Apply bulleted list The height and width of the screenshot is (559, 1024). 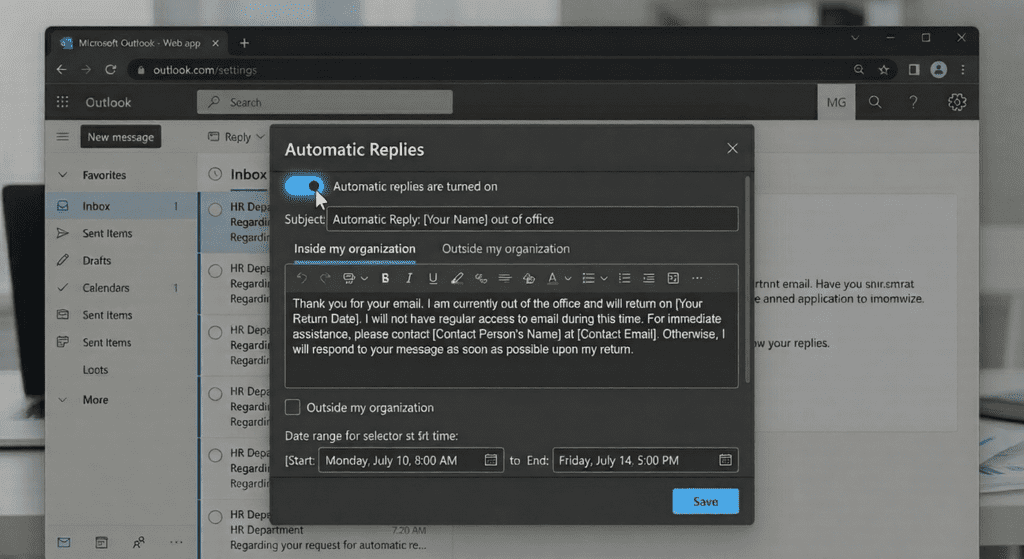(x=588, y=278)
